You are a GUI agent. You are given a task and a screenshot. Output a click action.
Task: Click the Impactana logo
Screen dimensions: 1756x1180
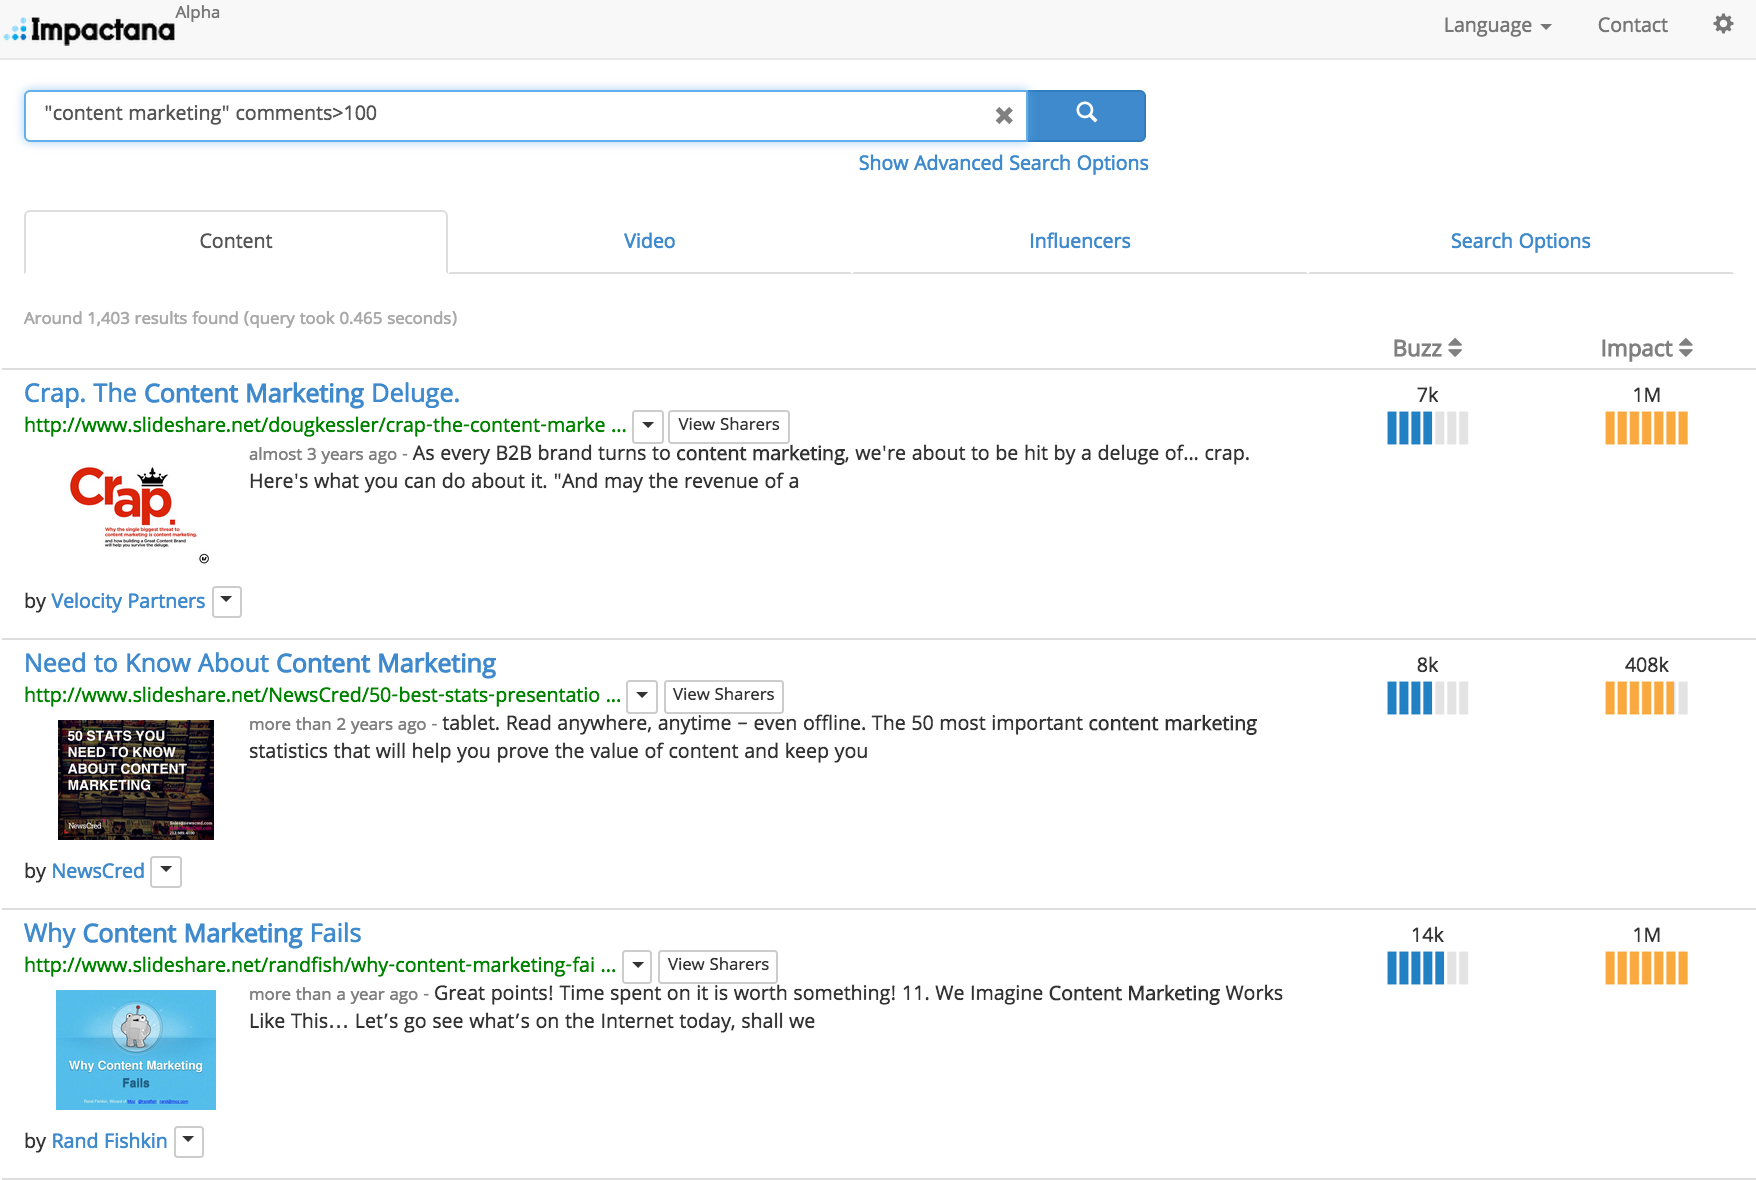91,29
